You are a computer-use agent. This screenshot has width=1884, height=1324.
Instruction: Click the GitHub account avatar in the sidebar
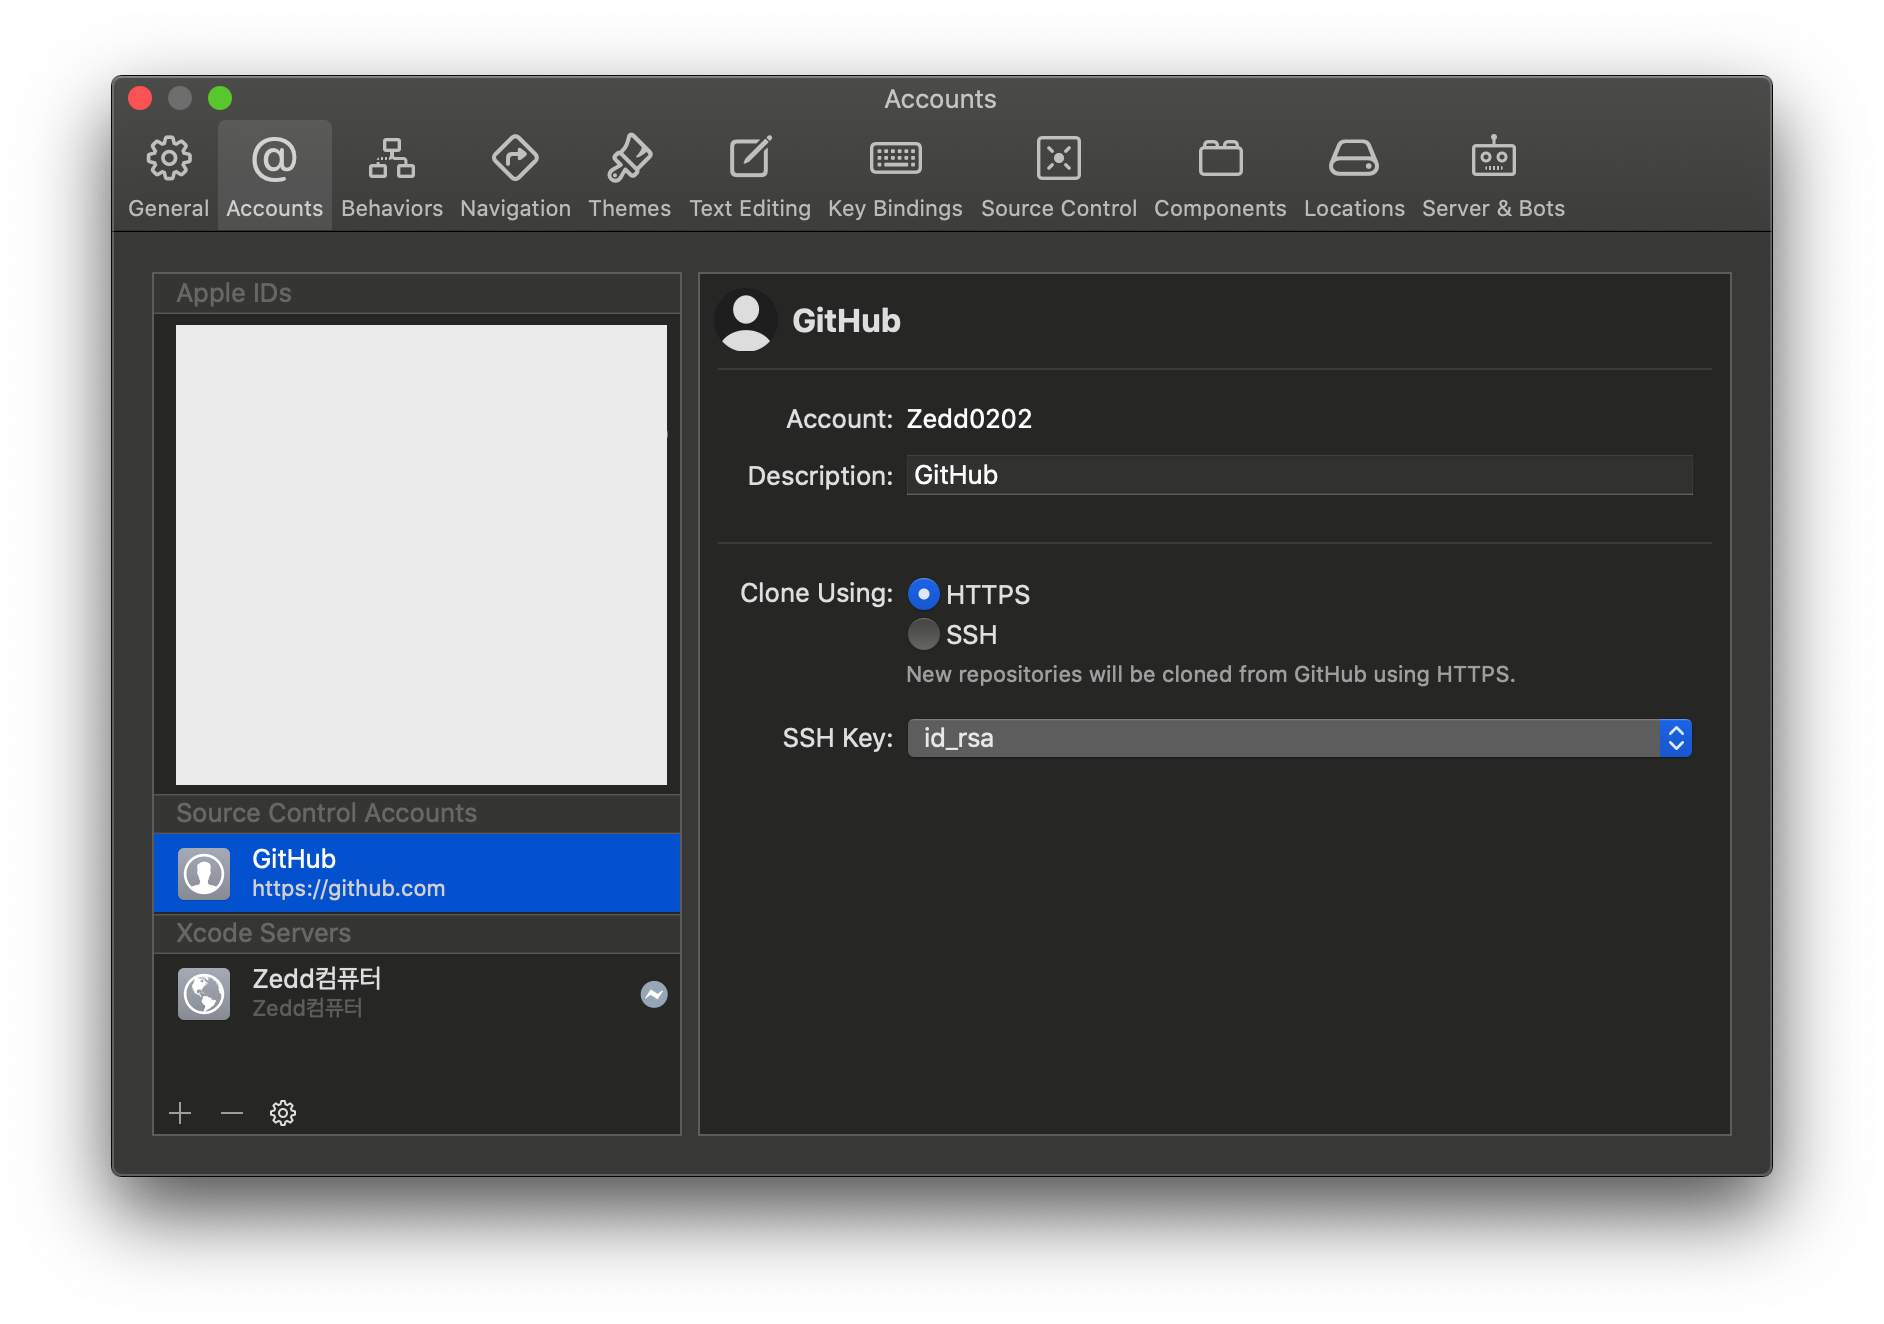pos(204,873)
